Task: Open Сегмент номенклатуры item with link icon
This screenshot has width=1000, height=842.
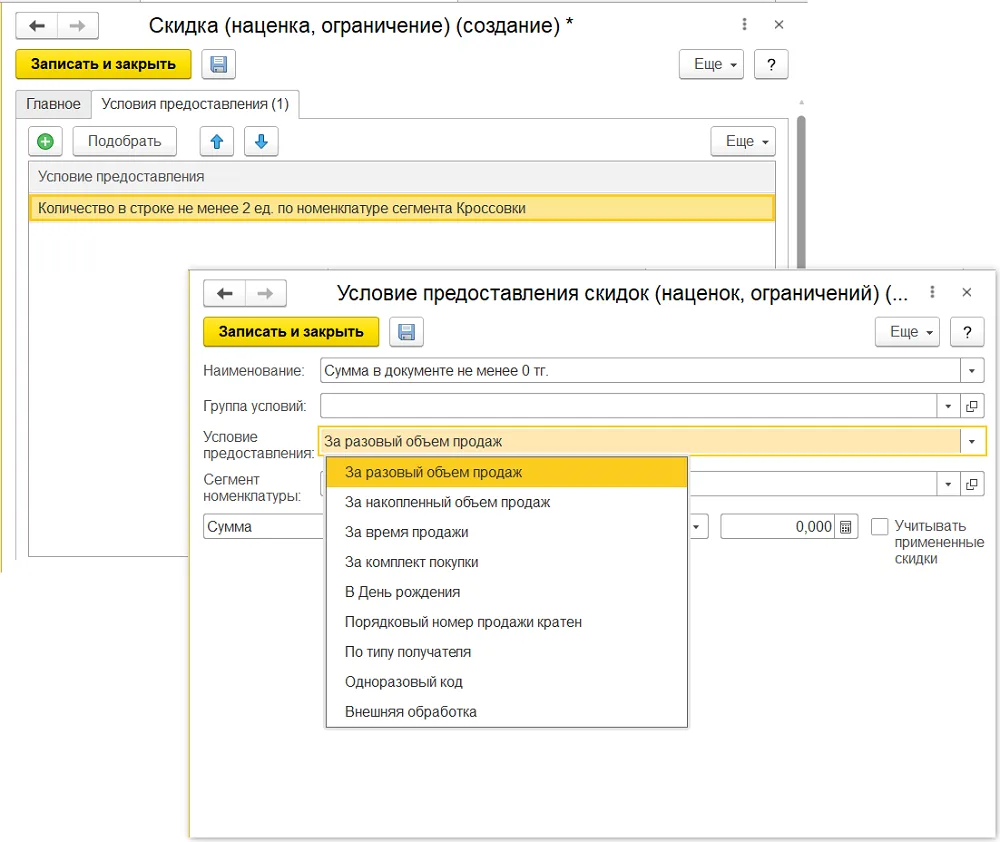Action: coord(972,484)
